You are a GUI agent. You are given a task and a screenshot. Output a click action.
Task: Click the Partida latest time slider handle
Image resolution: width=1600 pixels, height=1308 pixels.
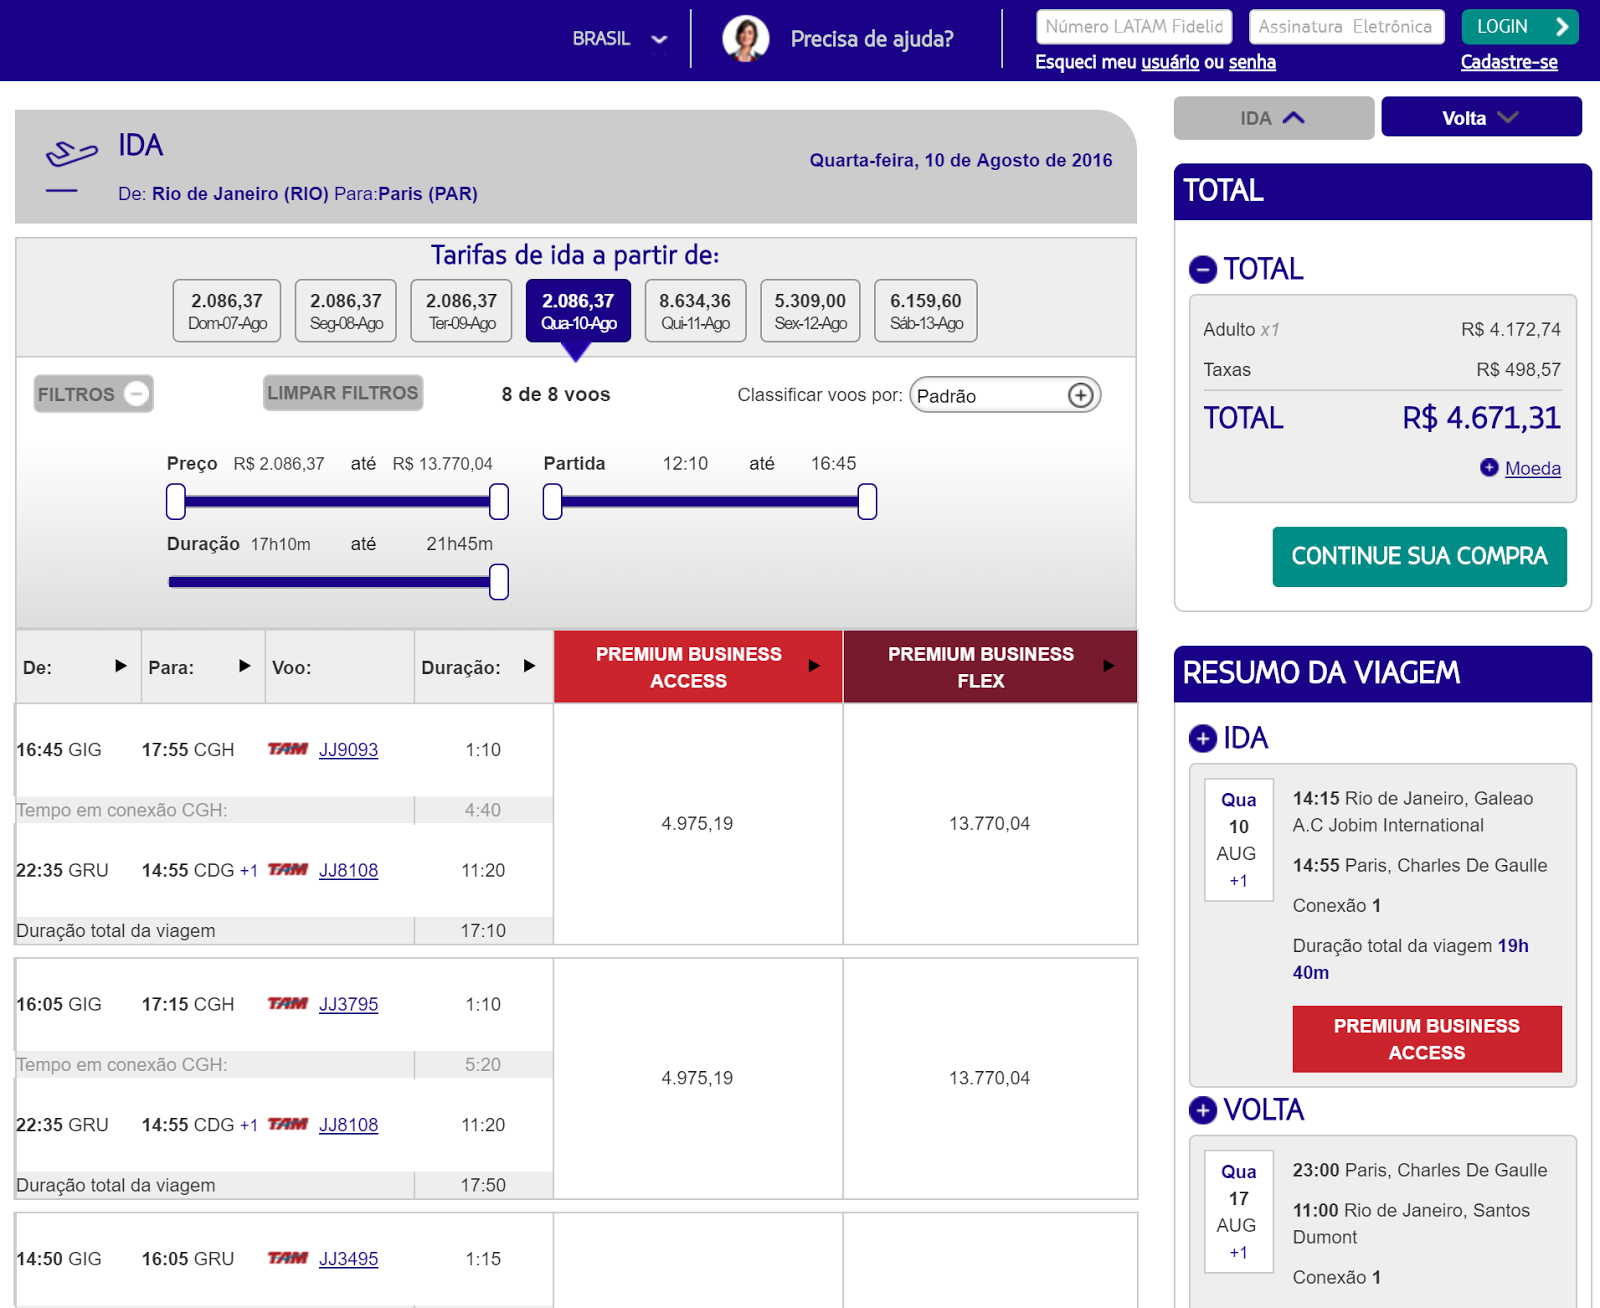pyautogui.click(x=867, y=502)
